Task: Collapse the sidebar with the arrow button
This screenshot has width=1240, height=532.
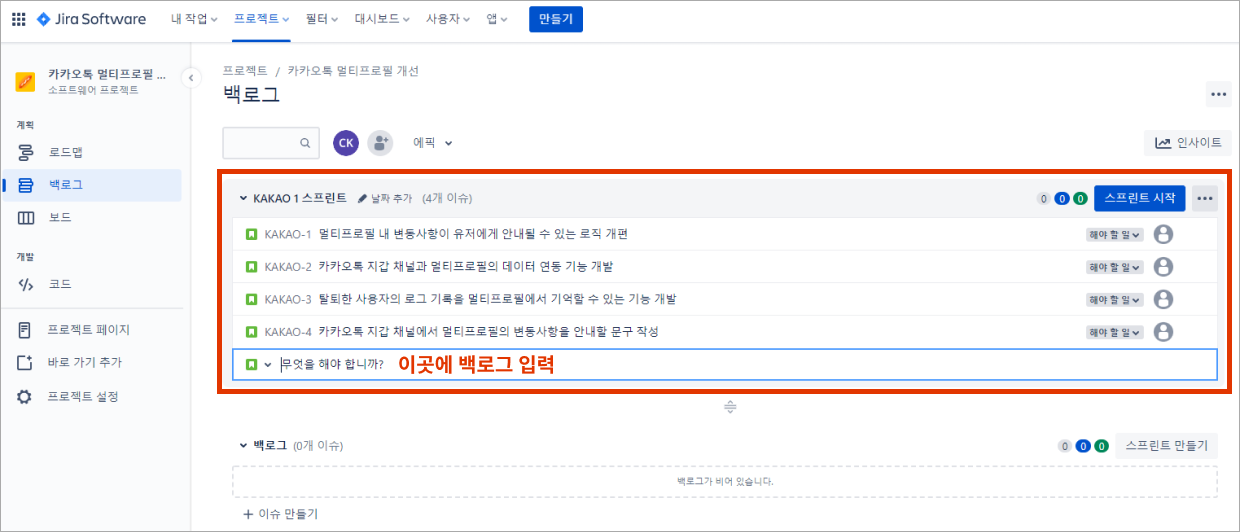Action: pyautogui.click(x=190, y=78)
